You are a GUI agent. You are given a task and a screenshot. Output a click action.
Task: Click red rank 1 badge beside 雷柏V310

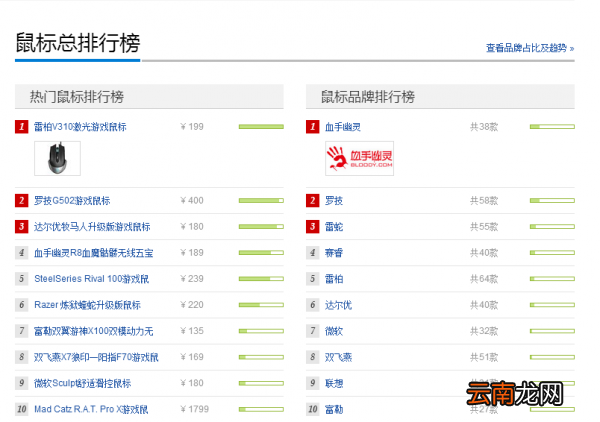(21, 127)
